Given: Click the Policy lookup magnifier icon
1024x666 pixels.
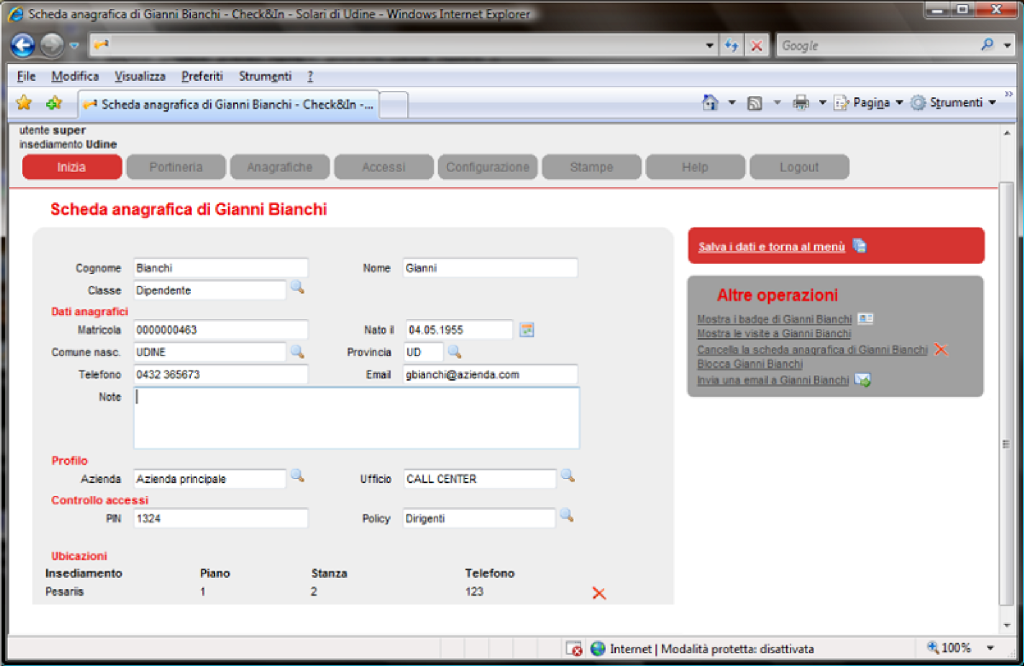Looking at the screenshot, I should coord(567,516).
